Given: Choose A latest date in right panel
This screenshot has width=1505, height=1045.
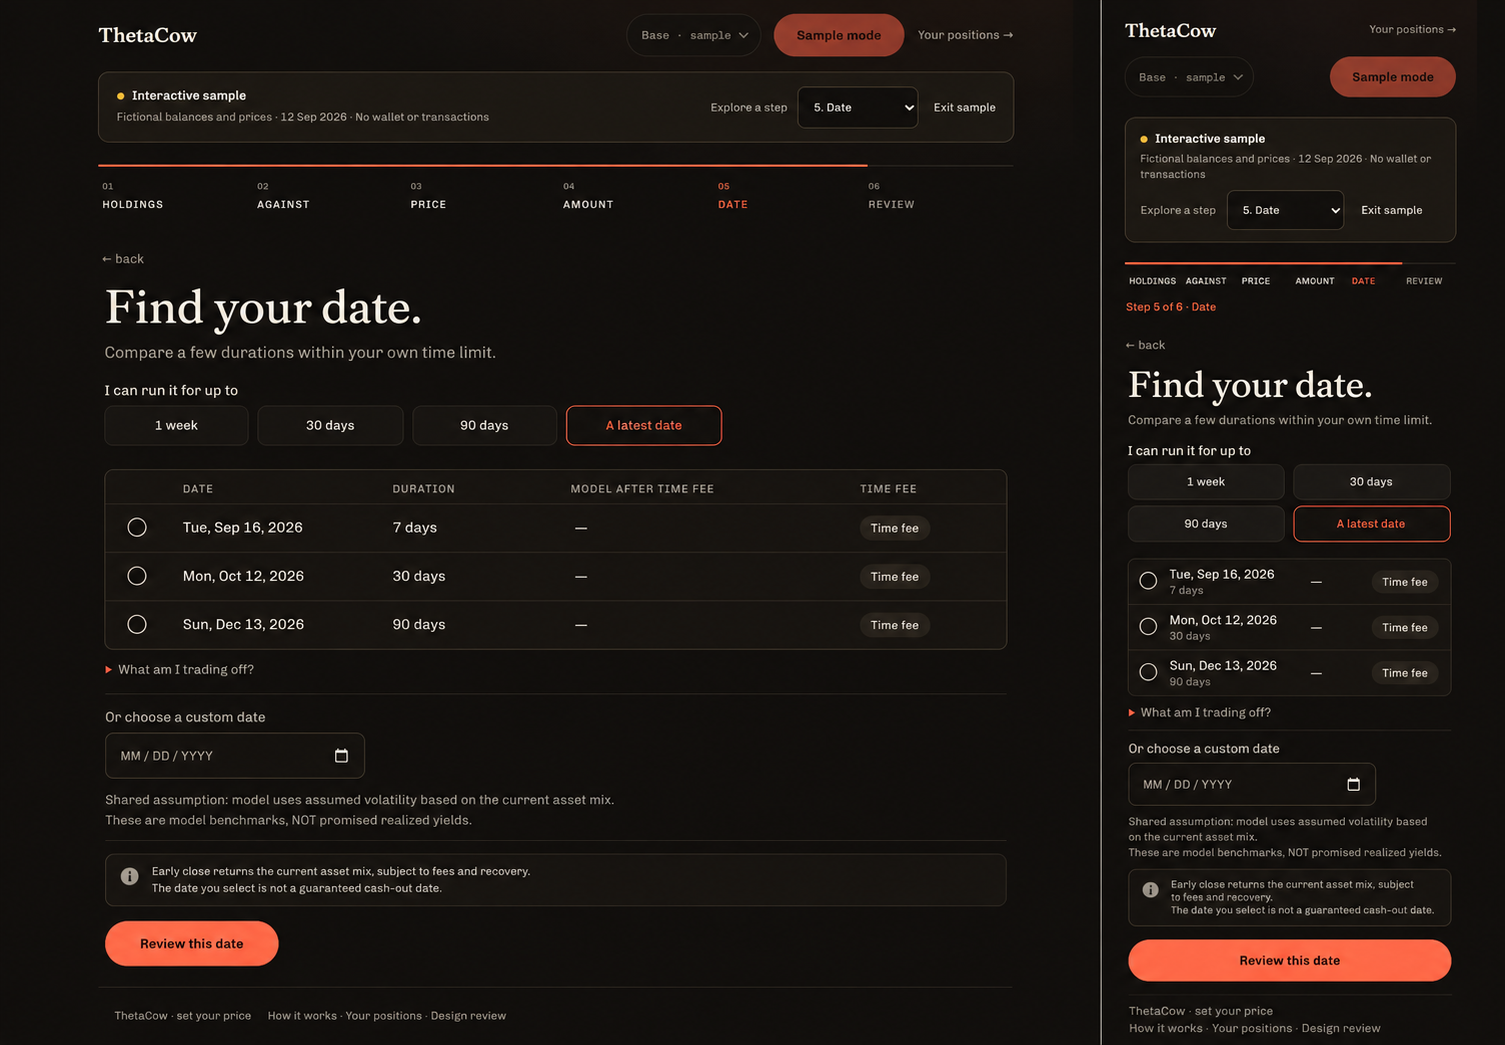Looking at the screenshot, I should point(1371,524).
